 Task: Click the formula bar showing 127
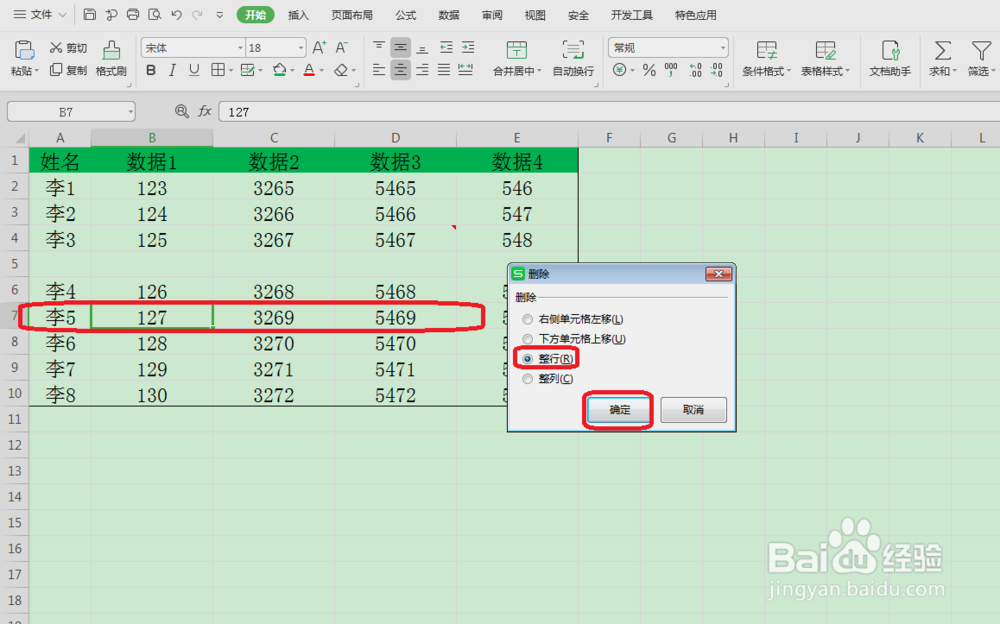tap(609, 112)
